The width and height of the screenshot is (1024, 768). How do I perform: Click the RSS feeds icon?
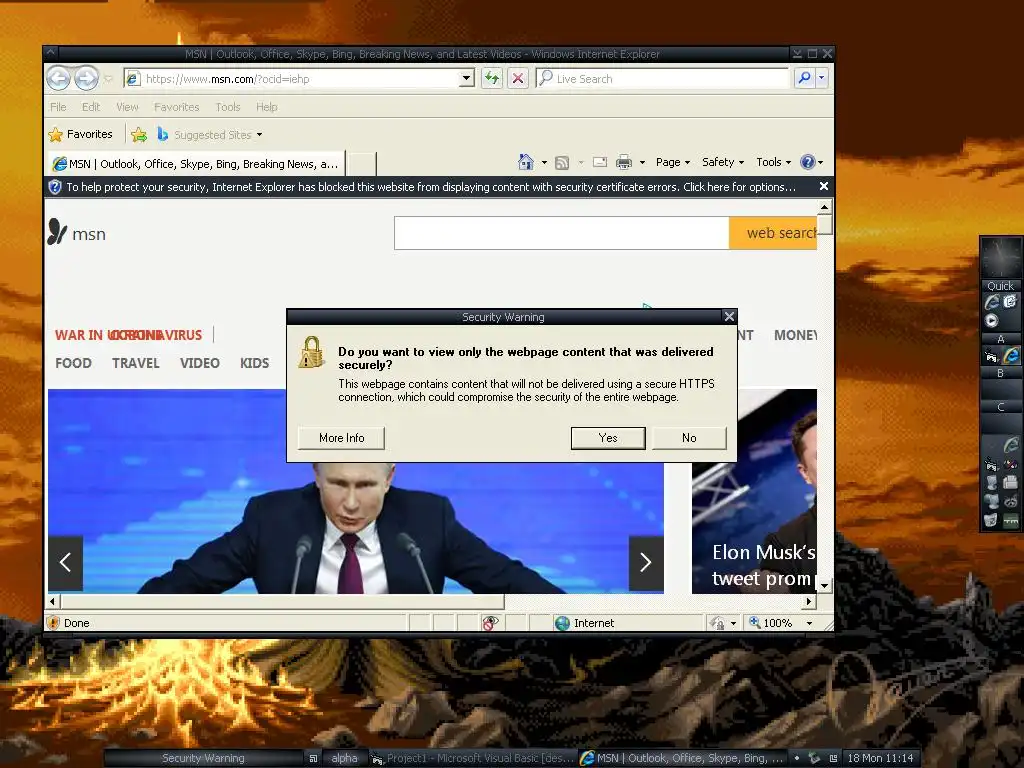[562, 163]
